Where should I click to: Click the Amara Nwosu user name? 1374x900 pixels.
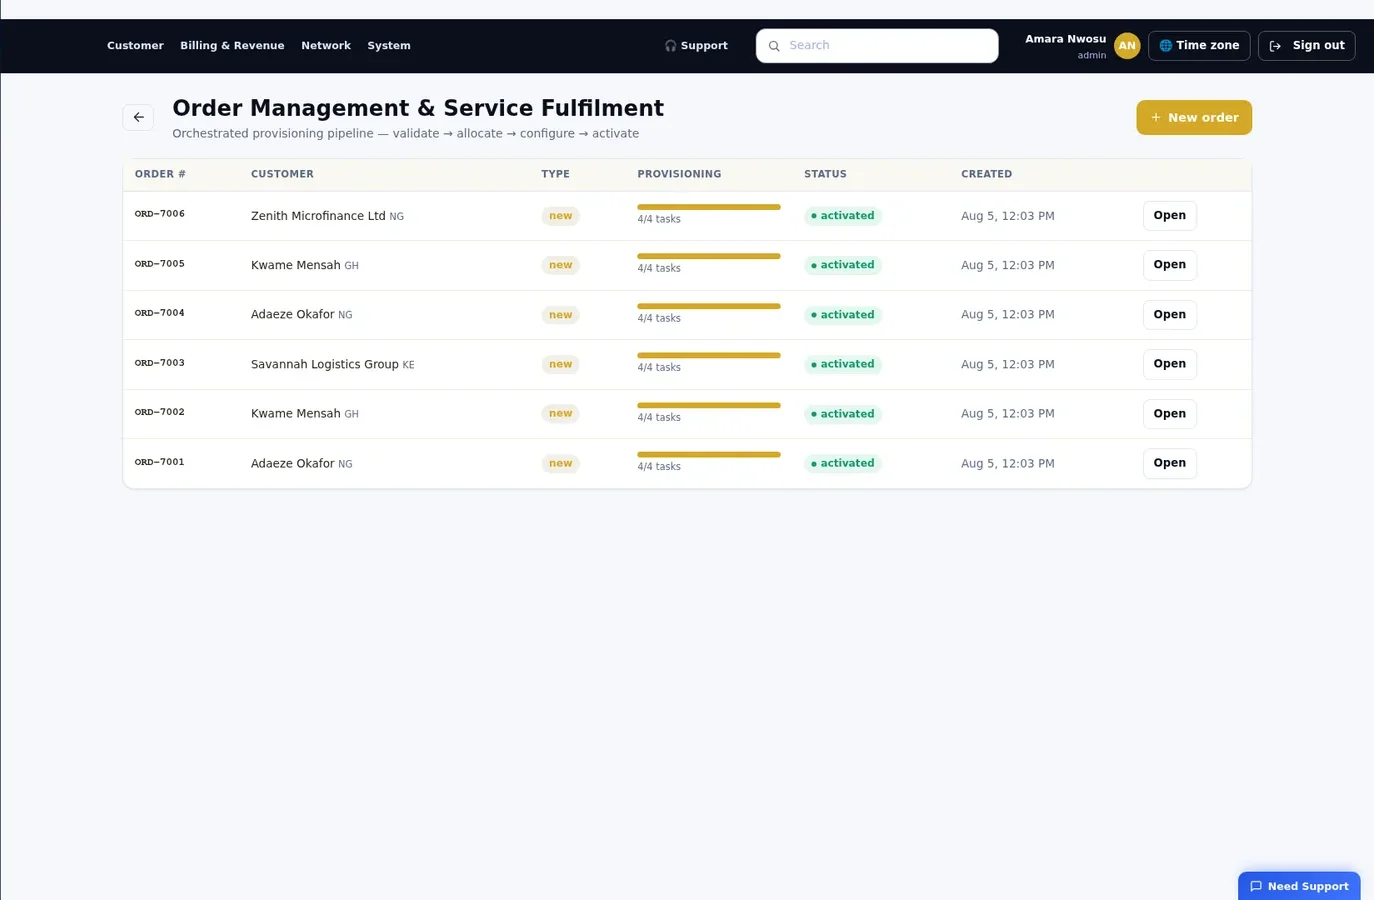(1066, 39)
